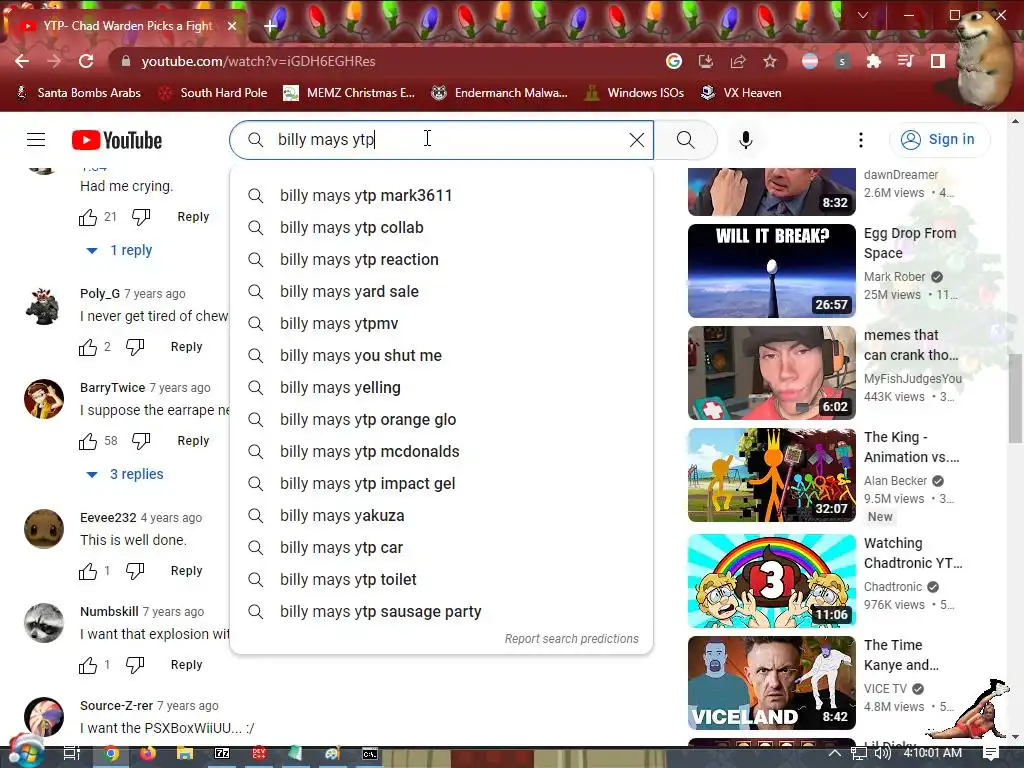Choose suggestion billy mays ytp mark3611
Viewport: 1024px width, 768px height.
coord(441,195)
